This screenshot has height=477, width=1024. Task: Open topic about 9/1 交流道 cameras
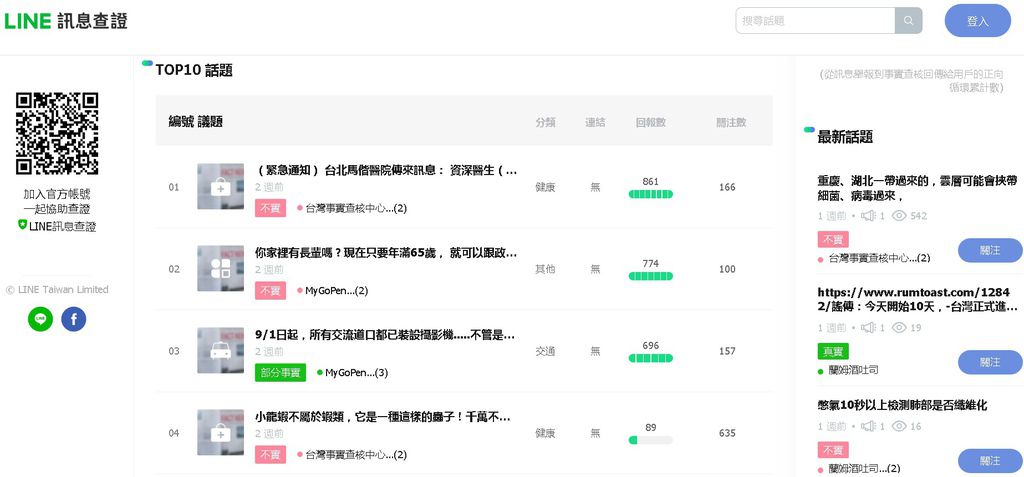pyautogui.click(x=384, y=334)
